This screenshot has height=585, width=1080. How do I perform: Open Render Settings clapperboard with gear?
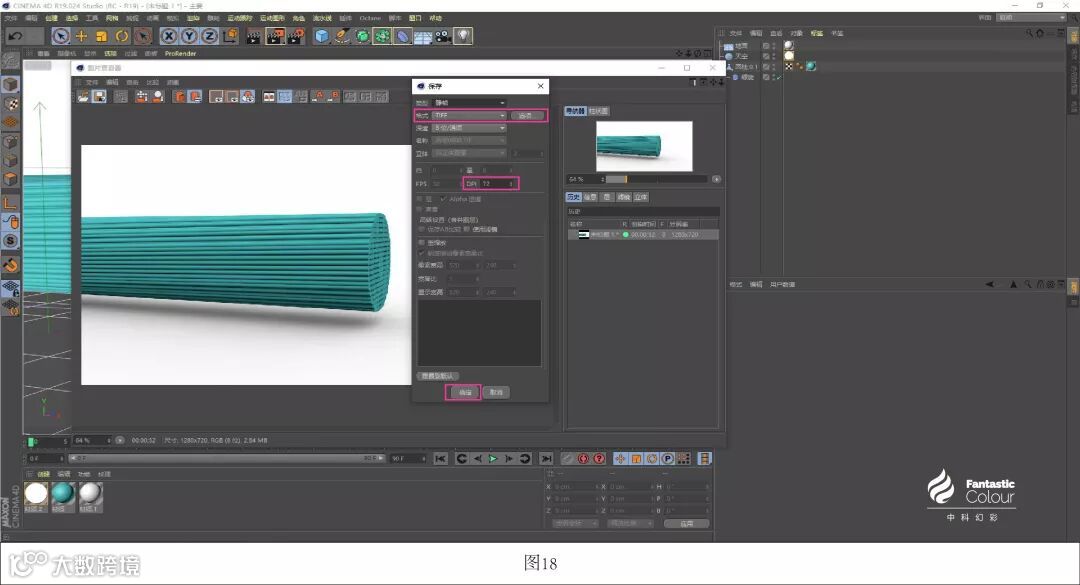point(295,36)
